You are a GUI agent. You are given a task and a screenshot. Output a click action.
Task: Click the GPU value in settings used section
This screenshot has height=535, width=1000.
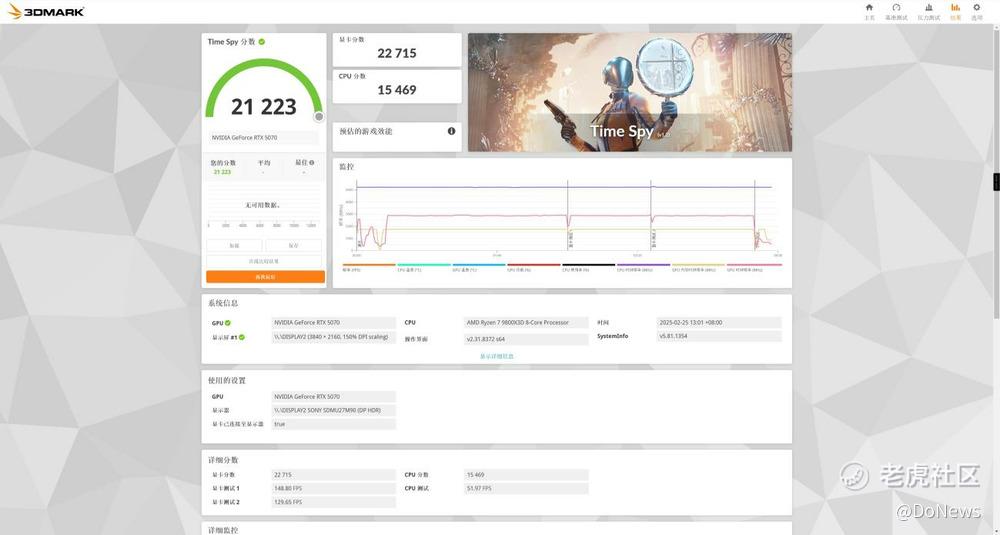(334, 397)
